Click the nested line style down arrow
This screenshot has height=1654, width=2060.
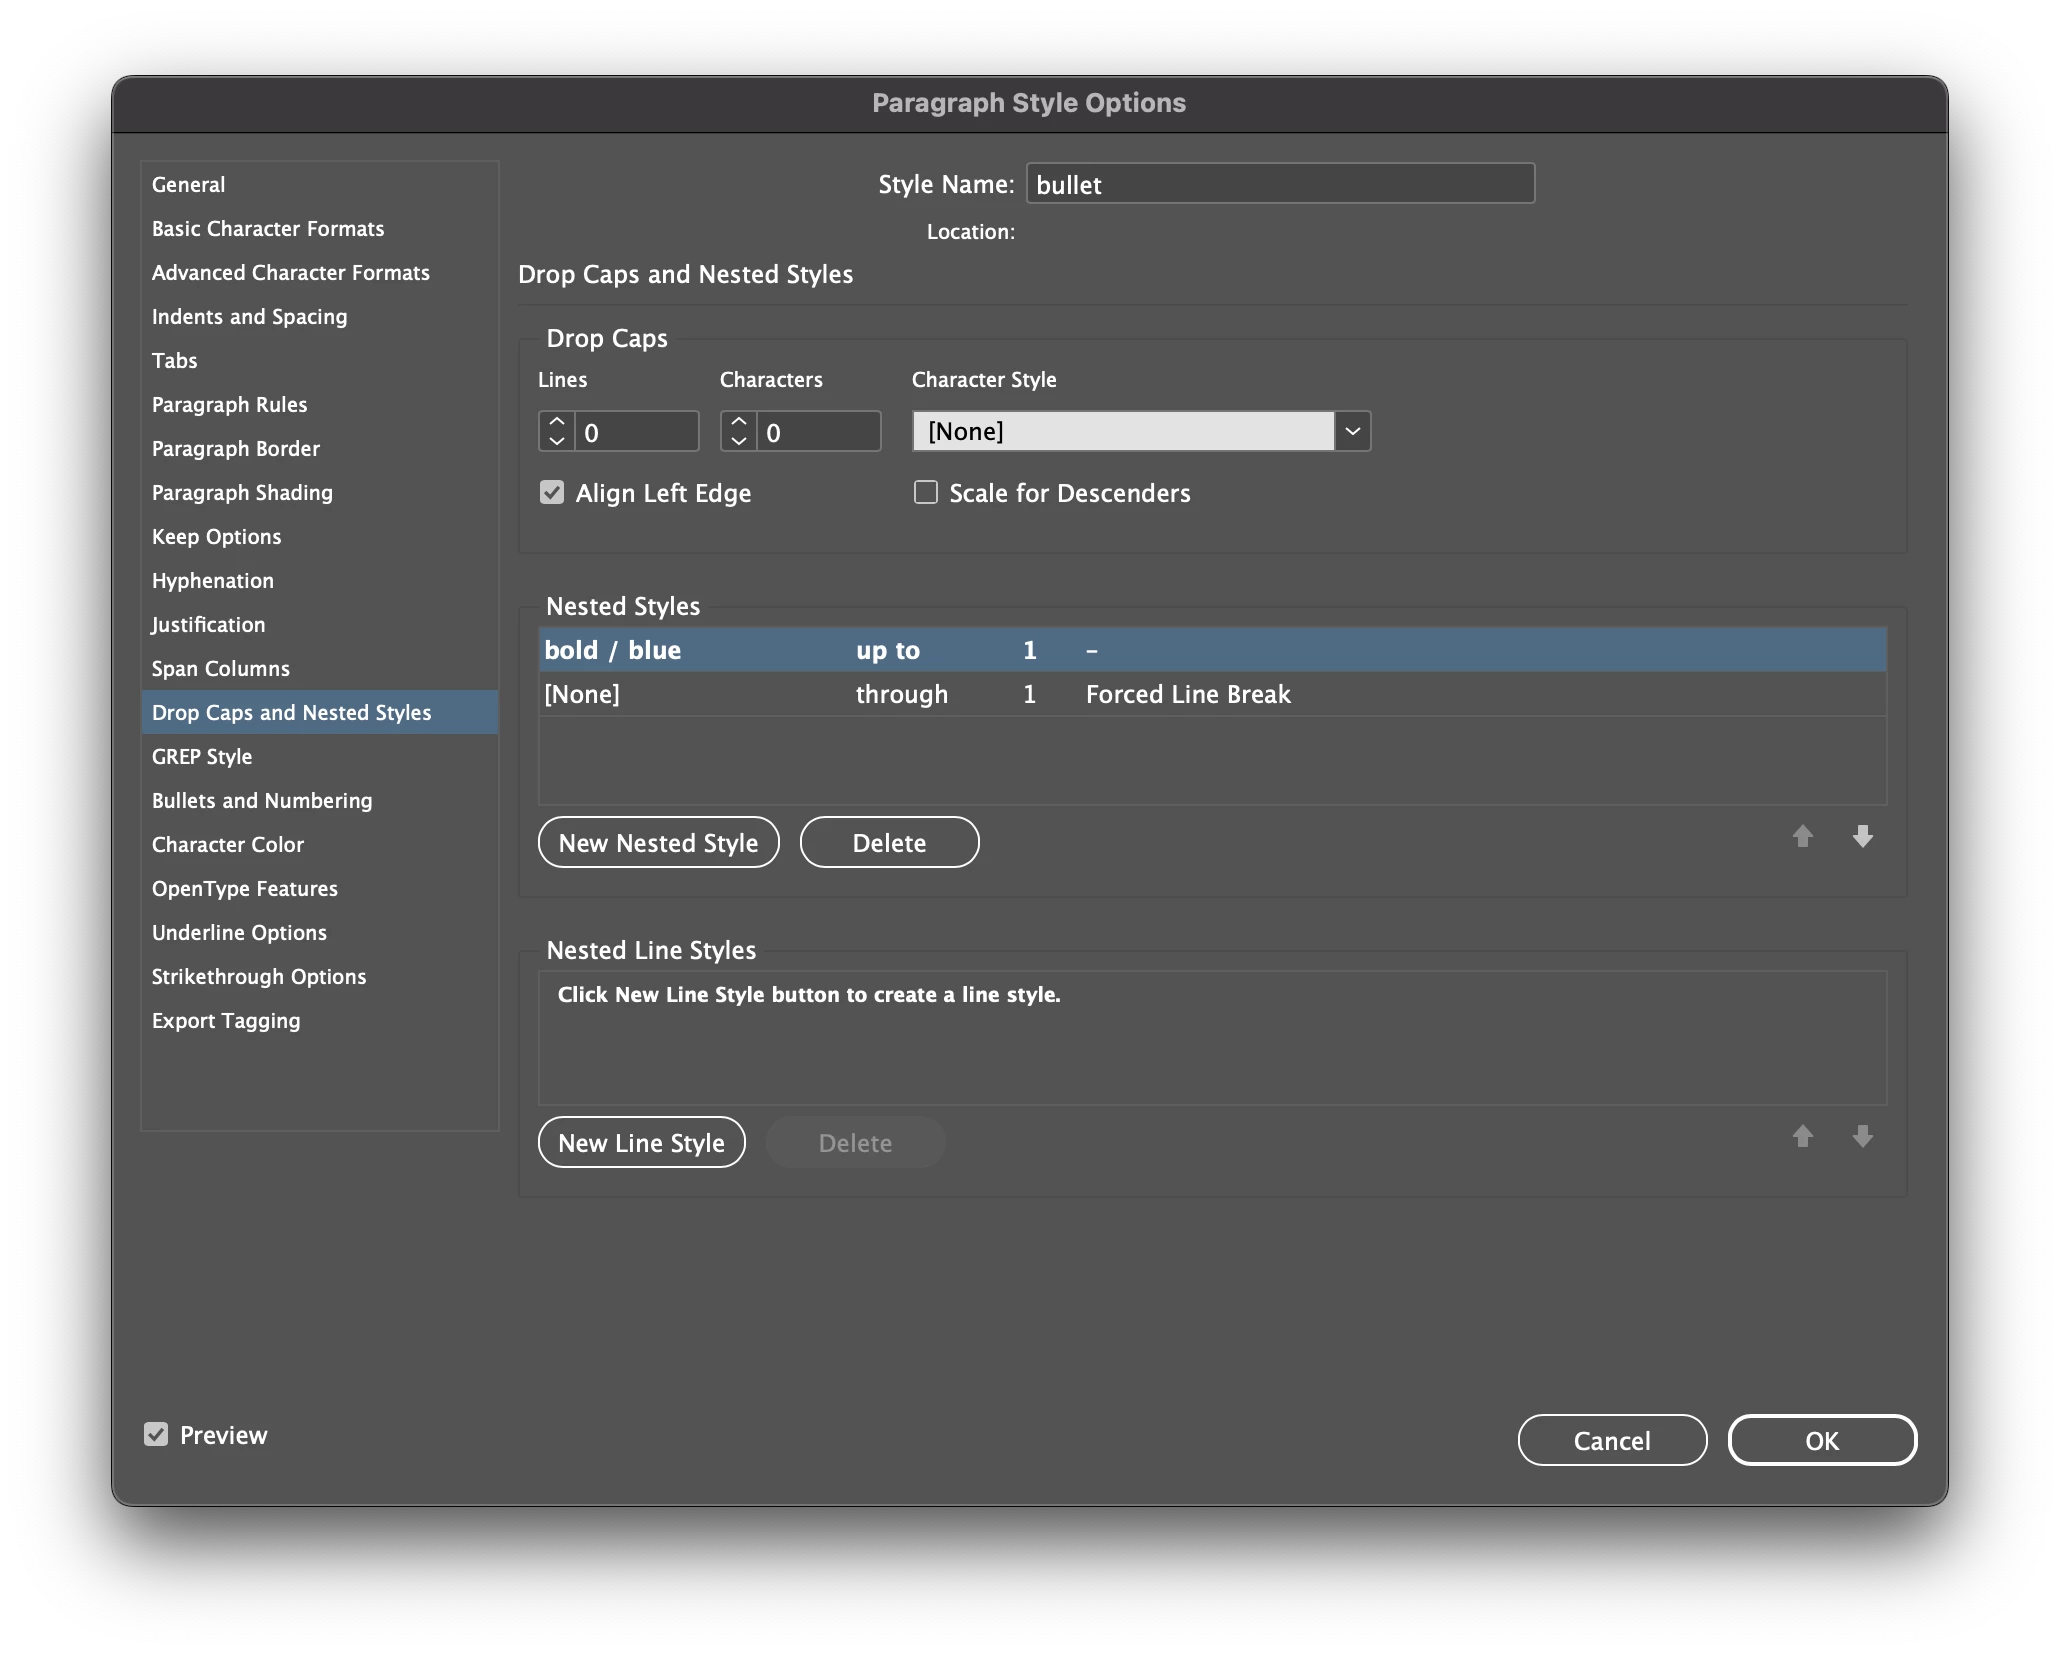[x=1862, y=1136]
